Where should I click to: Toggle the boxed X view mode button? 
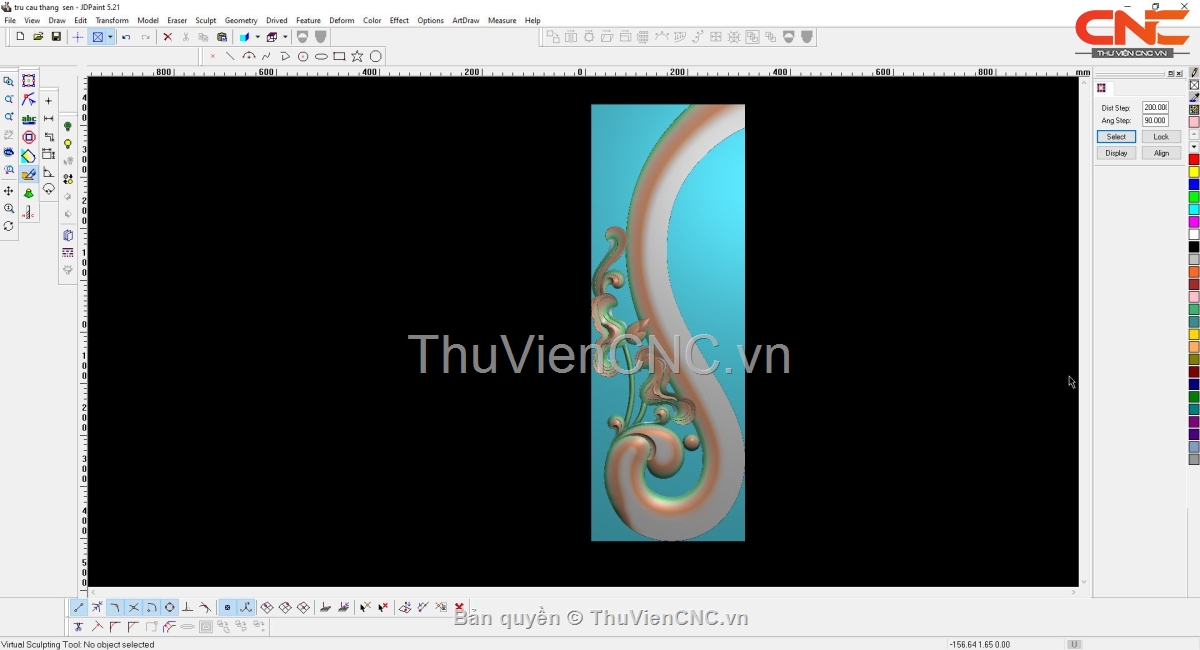98,37
